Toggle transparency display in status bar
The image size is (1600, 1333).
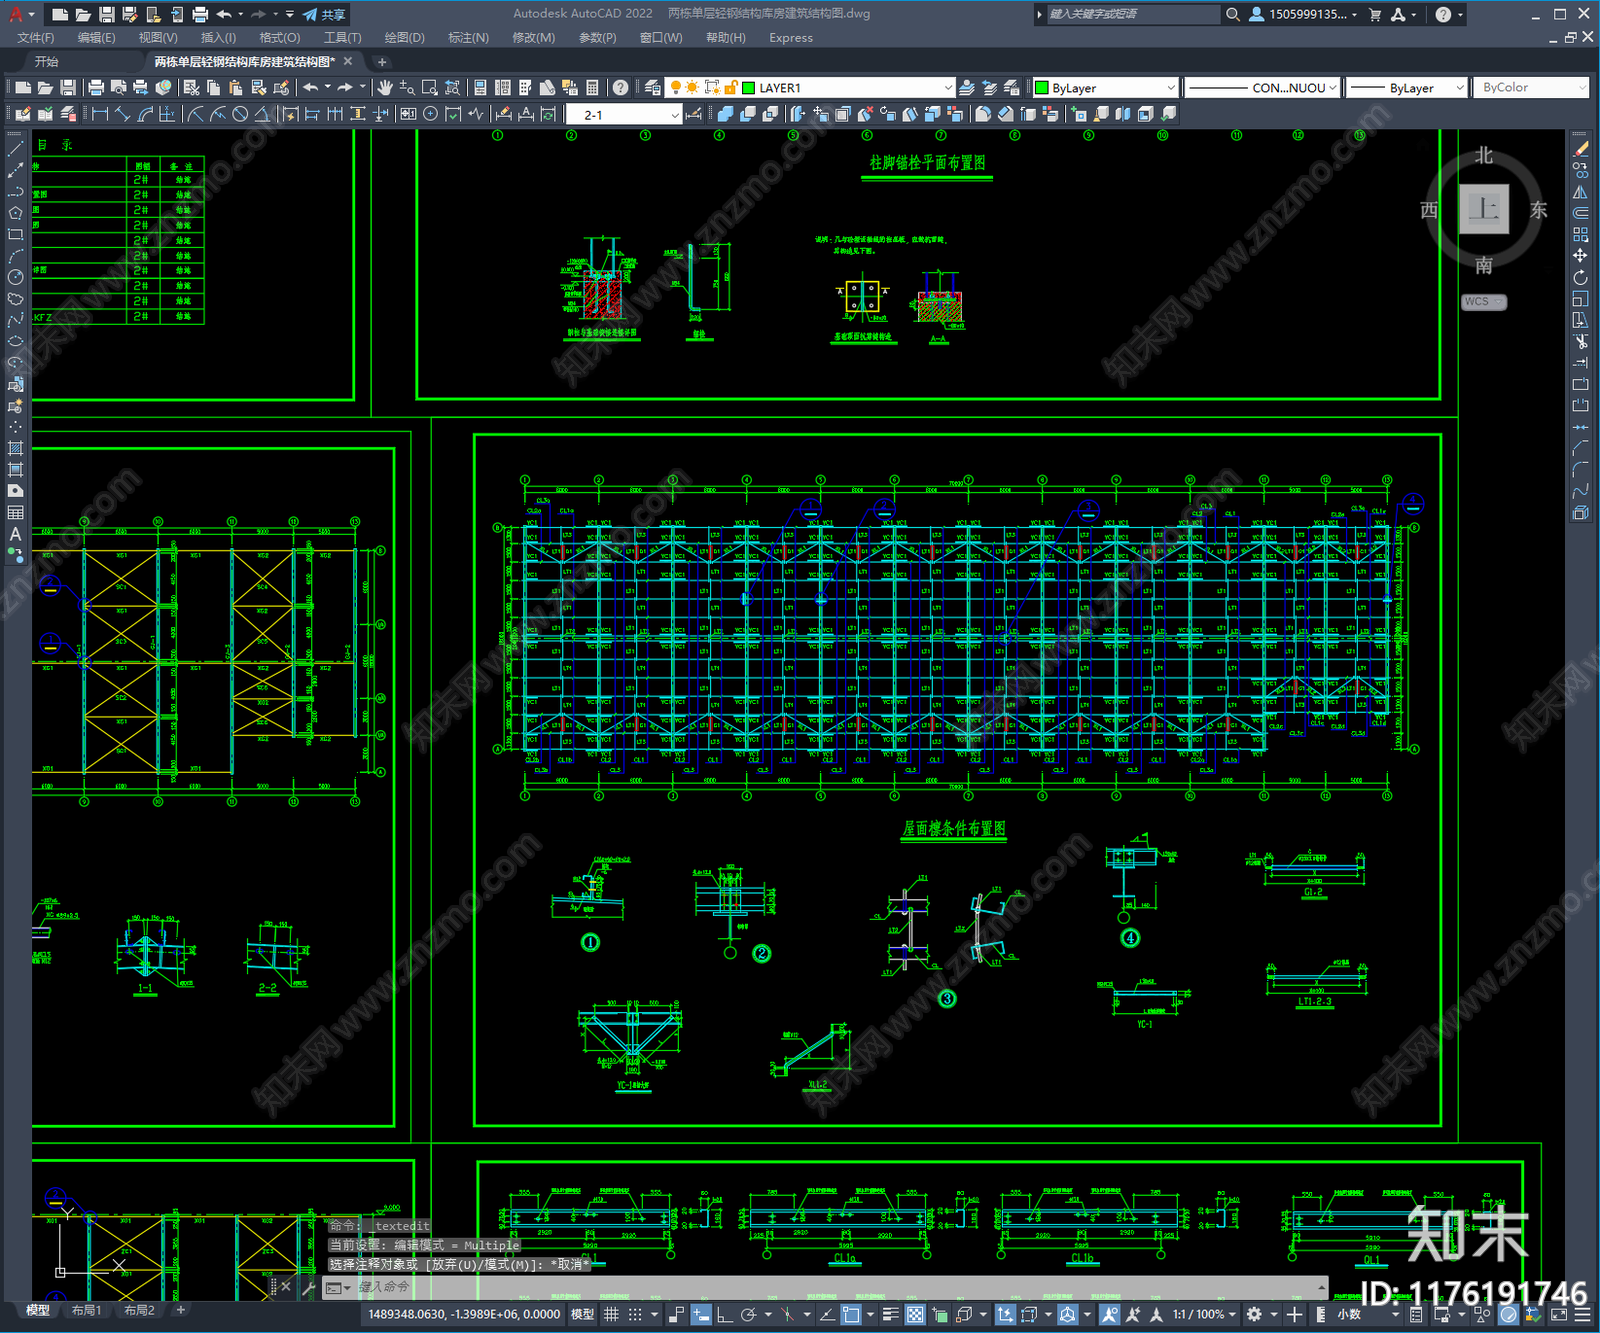pyautogui.click(x=915, y=1314)
